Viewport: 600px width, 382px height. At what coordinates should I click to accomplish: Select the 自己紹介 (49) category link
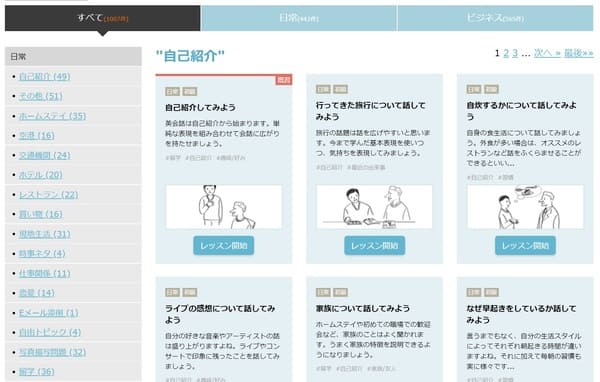click(44, 77)
